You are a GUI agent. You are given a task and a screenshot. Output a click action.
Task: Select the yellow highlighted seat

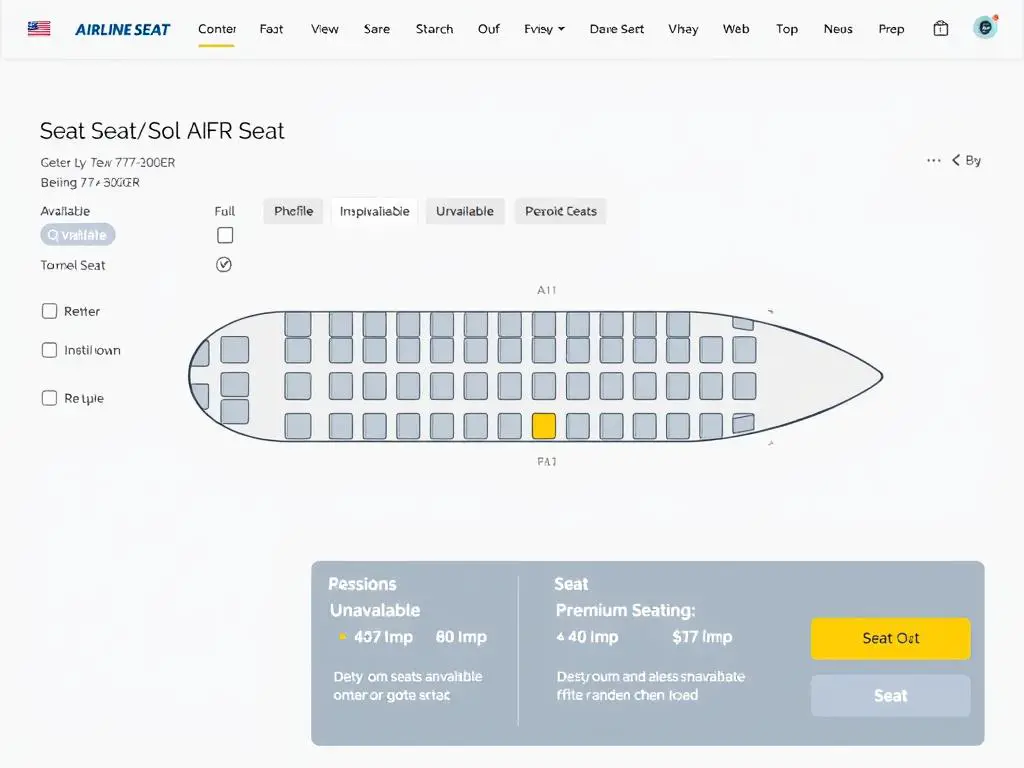(x=545, y=425)
